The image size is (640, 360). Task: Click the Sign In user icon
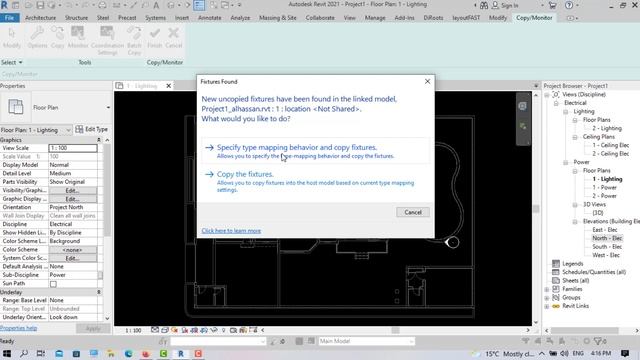[495, 5]
